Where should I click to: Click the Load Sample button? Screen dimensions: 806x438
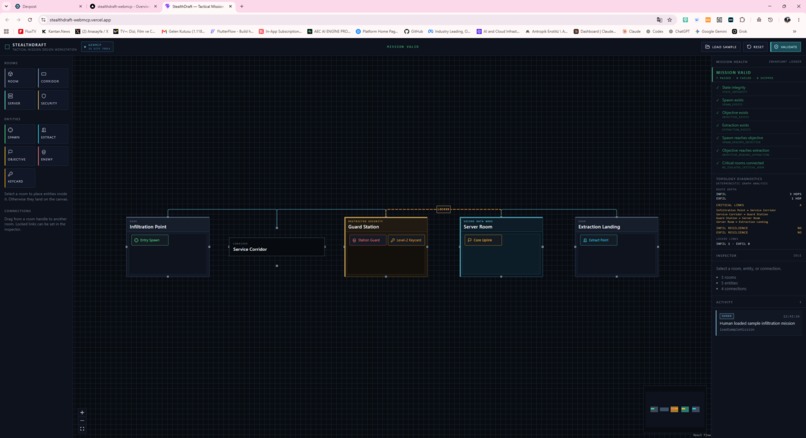pyautogui.click(x=721, y=47)
